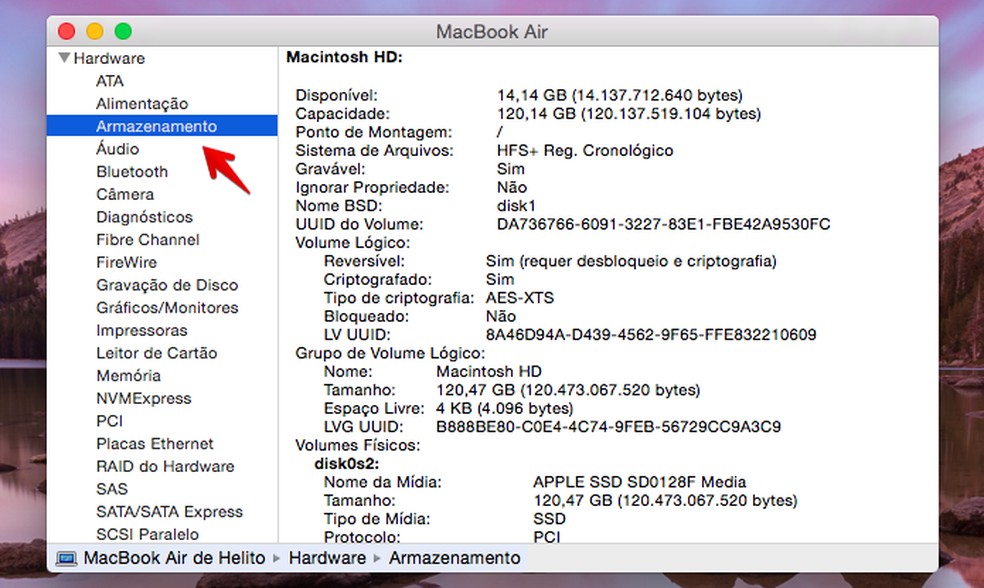This screenshot has width=984, height=588.
Task: Click the 'Volume Lógico:' label
Action: 353,243
